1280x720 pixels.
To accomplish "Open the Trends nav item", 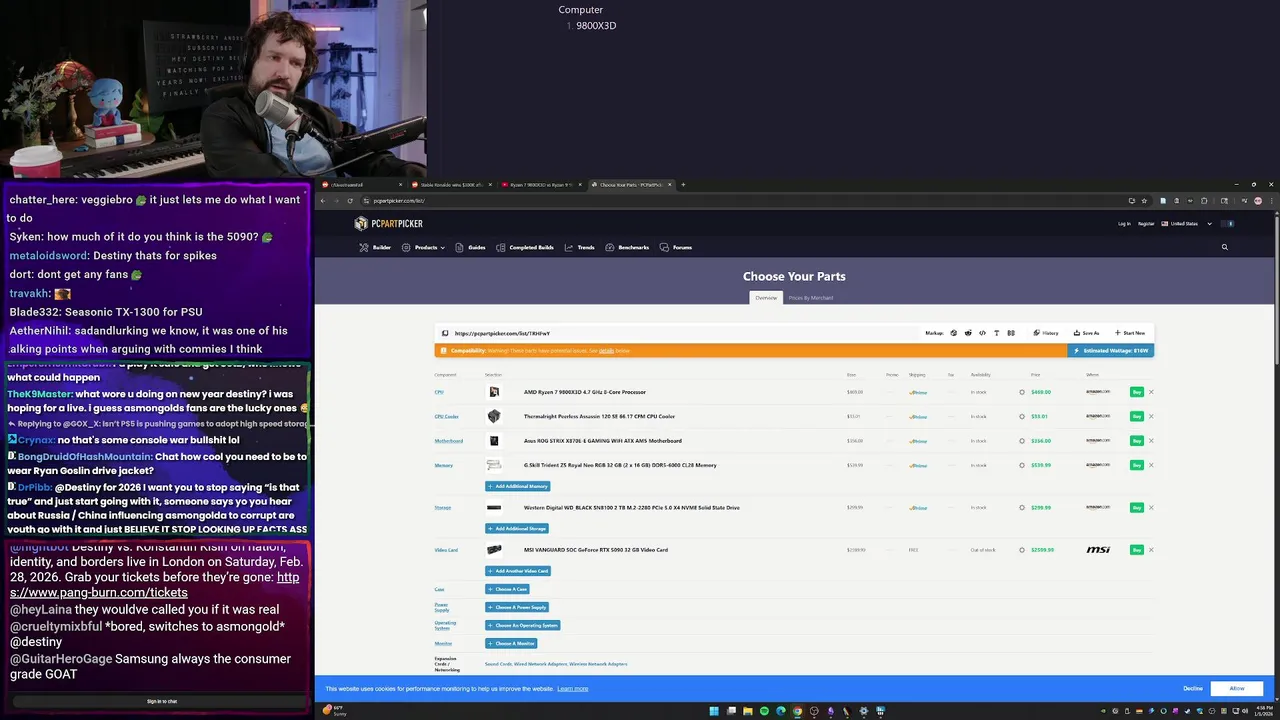I will (579, 247).
